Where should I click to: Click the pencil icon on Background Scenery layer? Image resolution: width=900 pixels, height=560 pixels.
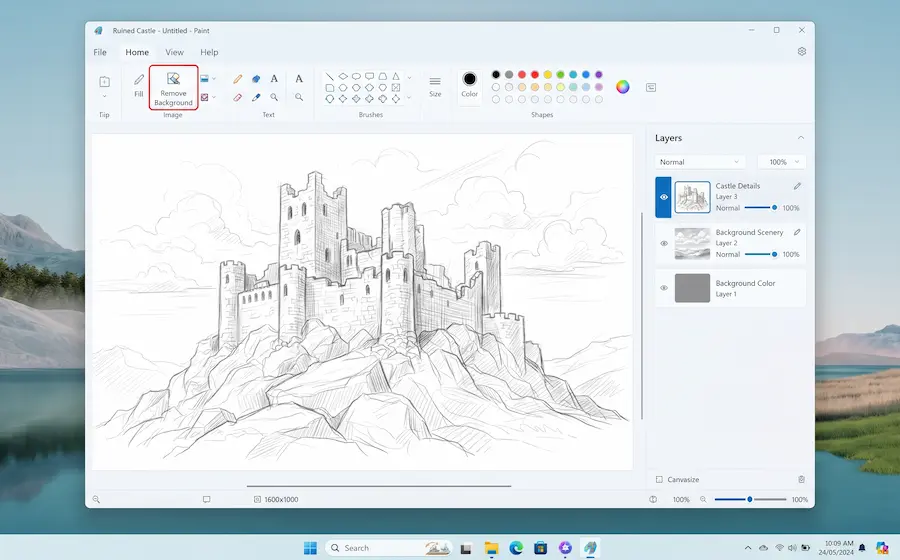(797, 232)
